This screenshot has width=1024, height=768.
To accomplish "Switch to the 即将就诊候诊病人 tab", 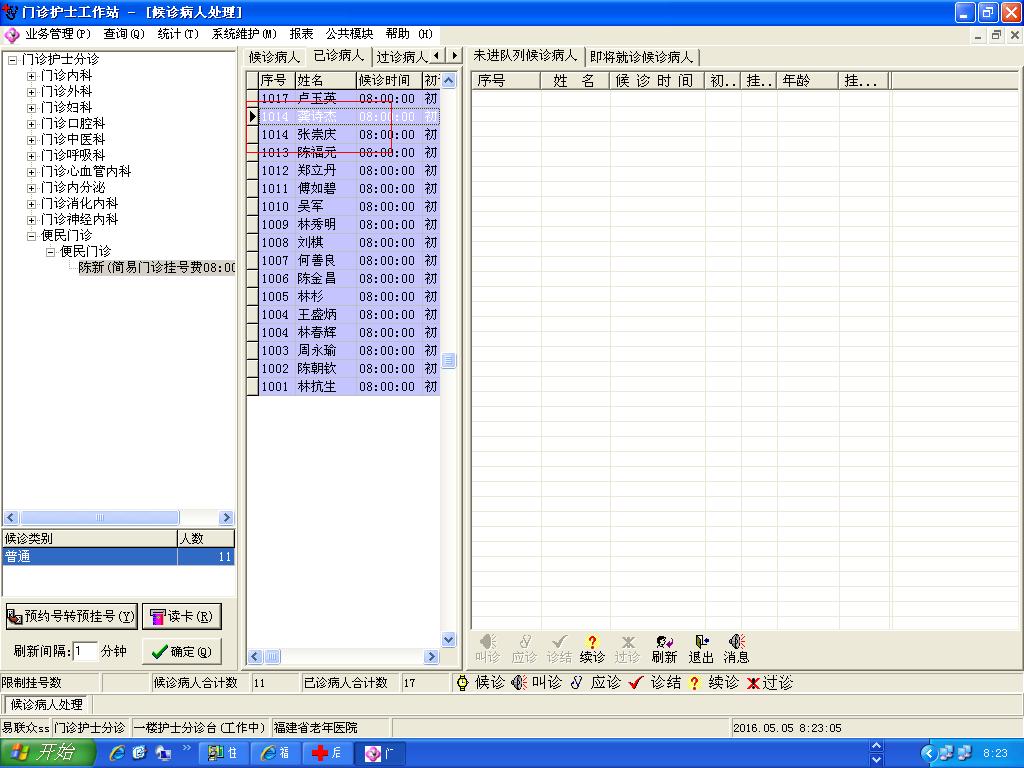I will point(641,57).
